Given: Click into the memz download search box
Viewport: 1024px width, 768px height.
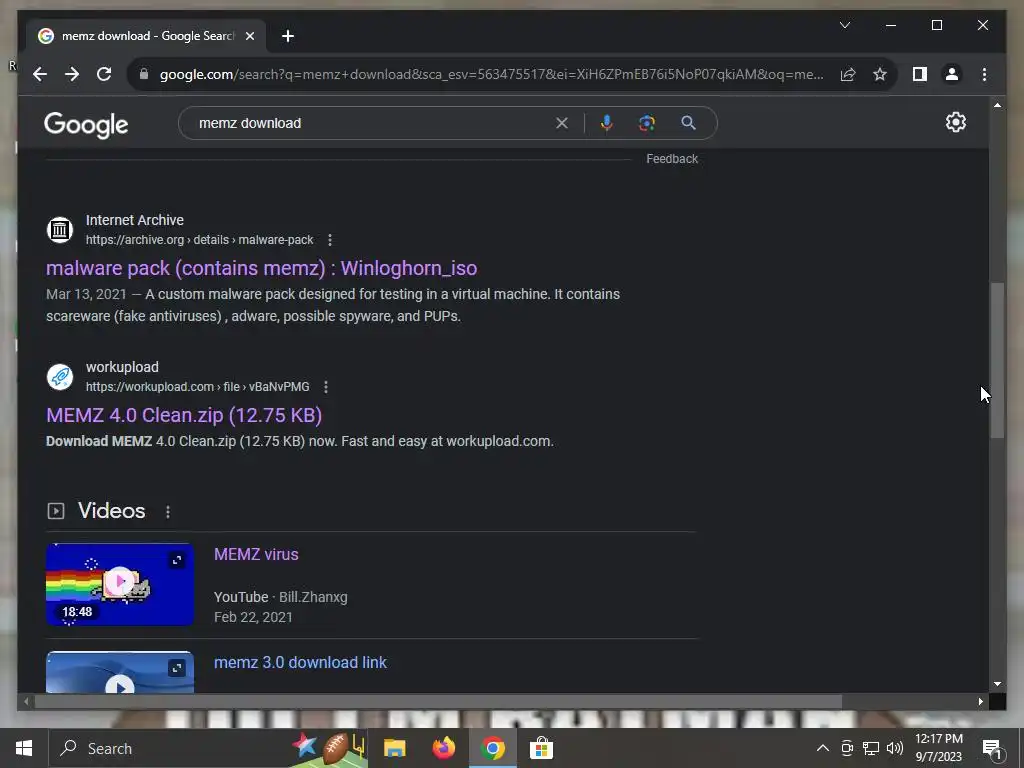Looking at the screenshot, I should point(372,123).
